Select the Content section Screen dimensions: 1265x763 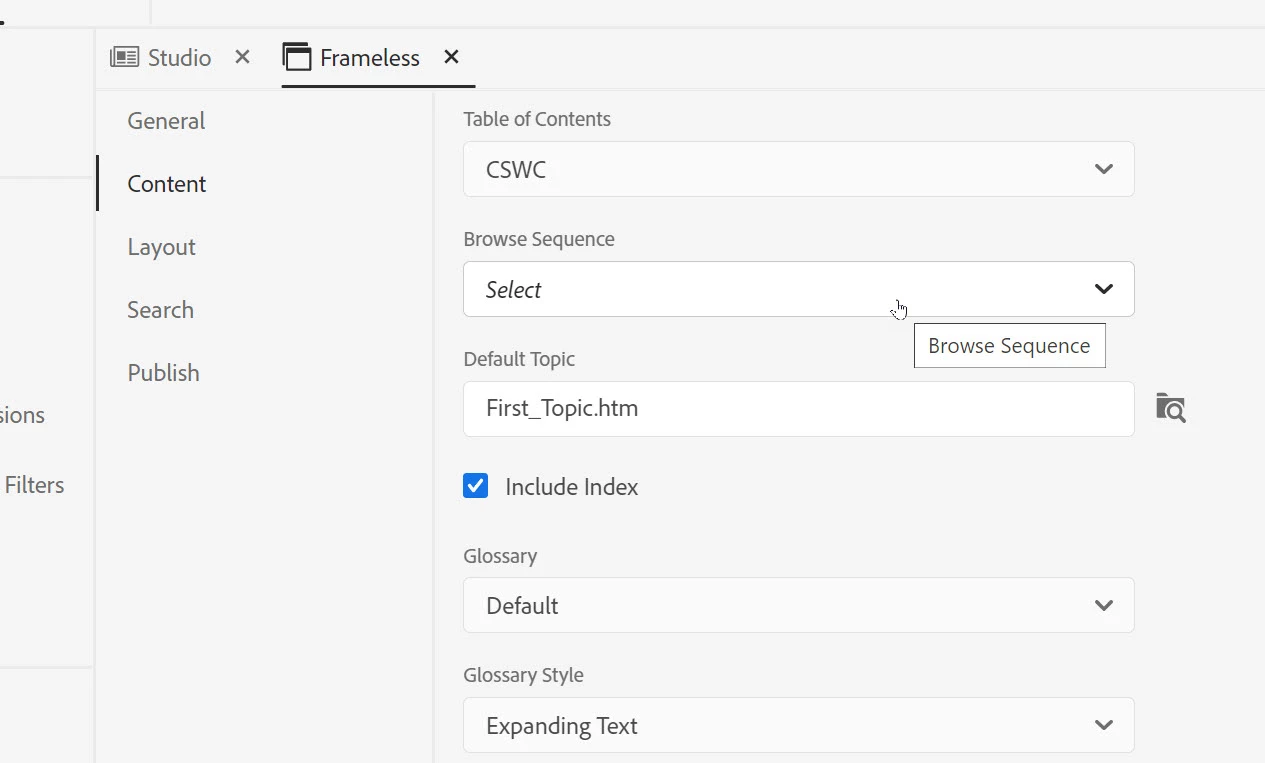point(167,184)
